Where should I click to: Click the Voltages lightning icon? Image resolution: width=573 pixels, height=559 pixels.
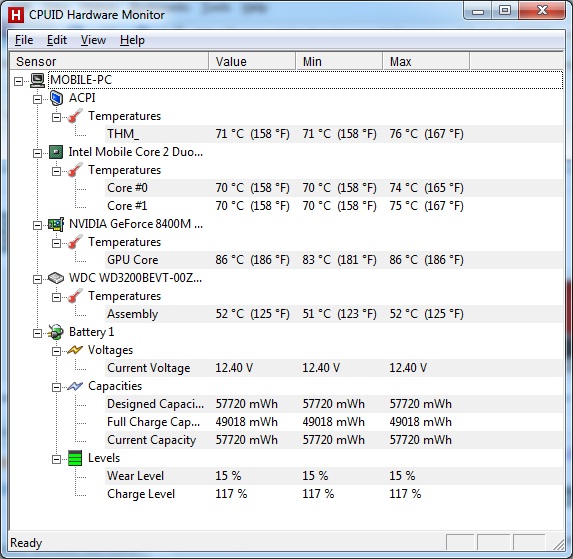(x=75, y=350)
